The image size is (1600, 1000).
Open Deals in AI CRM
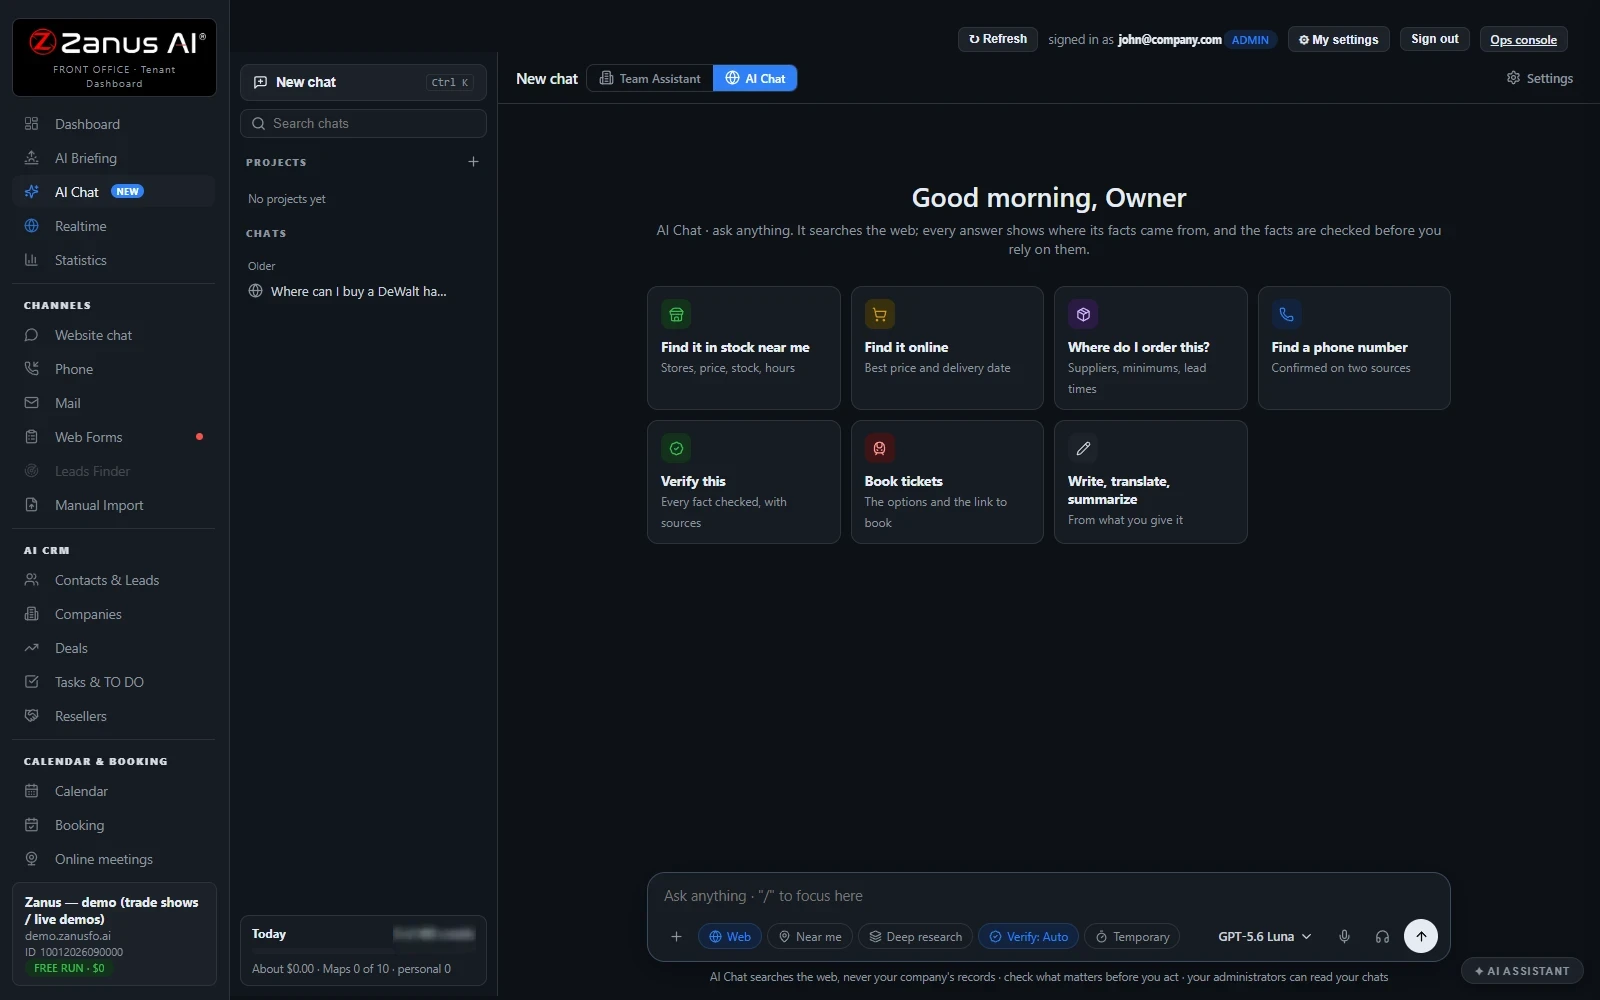tap(113, 648)
